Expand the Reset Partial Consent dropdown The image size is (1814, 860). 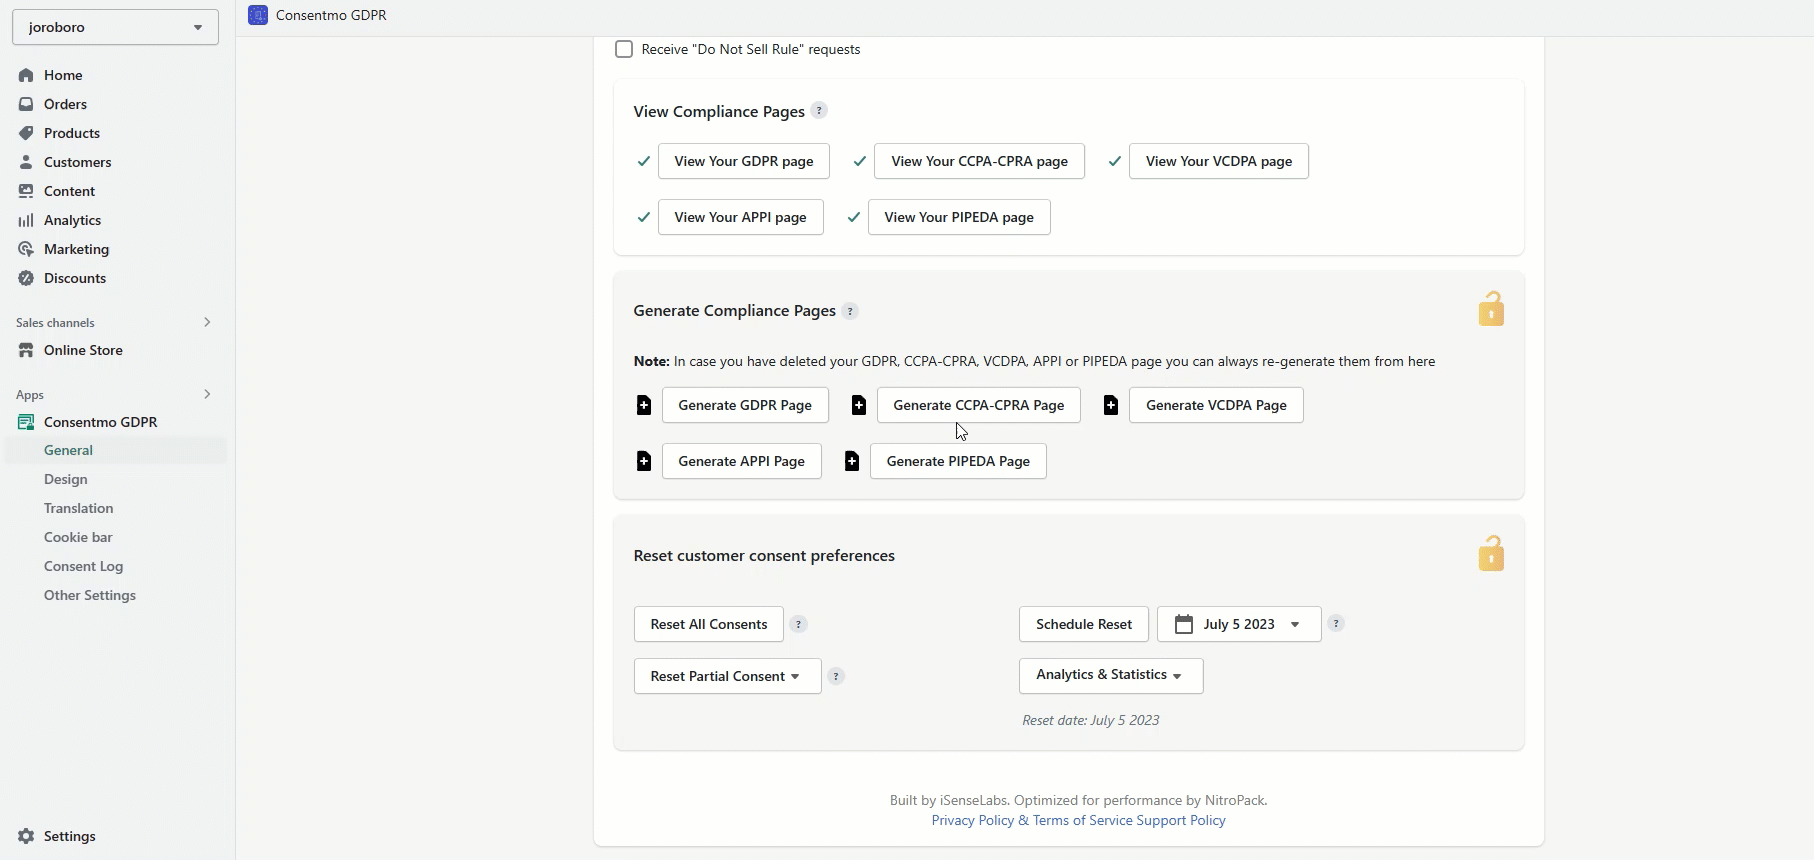point(727,676)
